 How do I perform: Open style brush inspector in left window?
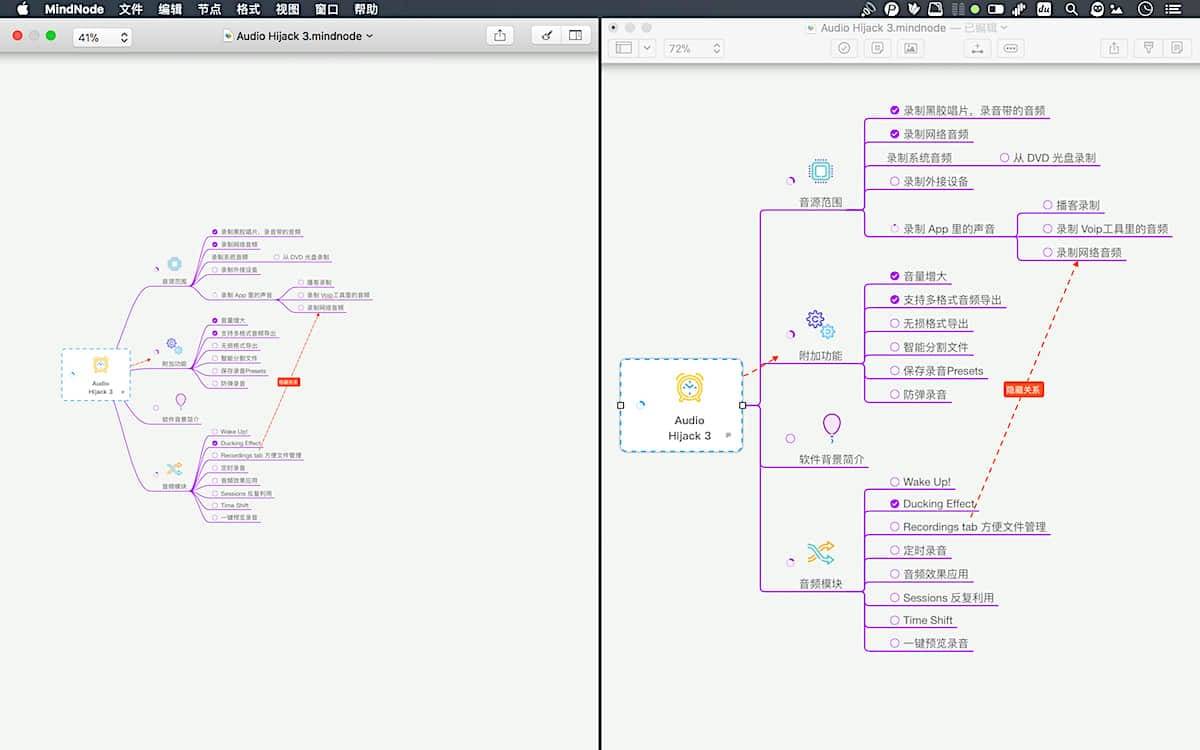click(546, 36)
